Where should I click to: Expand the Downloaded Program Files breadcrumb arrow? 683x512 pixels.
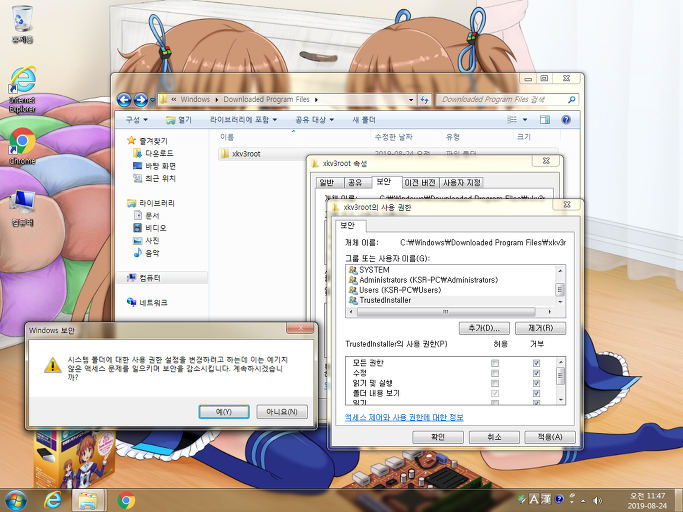[316, 100]
